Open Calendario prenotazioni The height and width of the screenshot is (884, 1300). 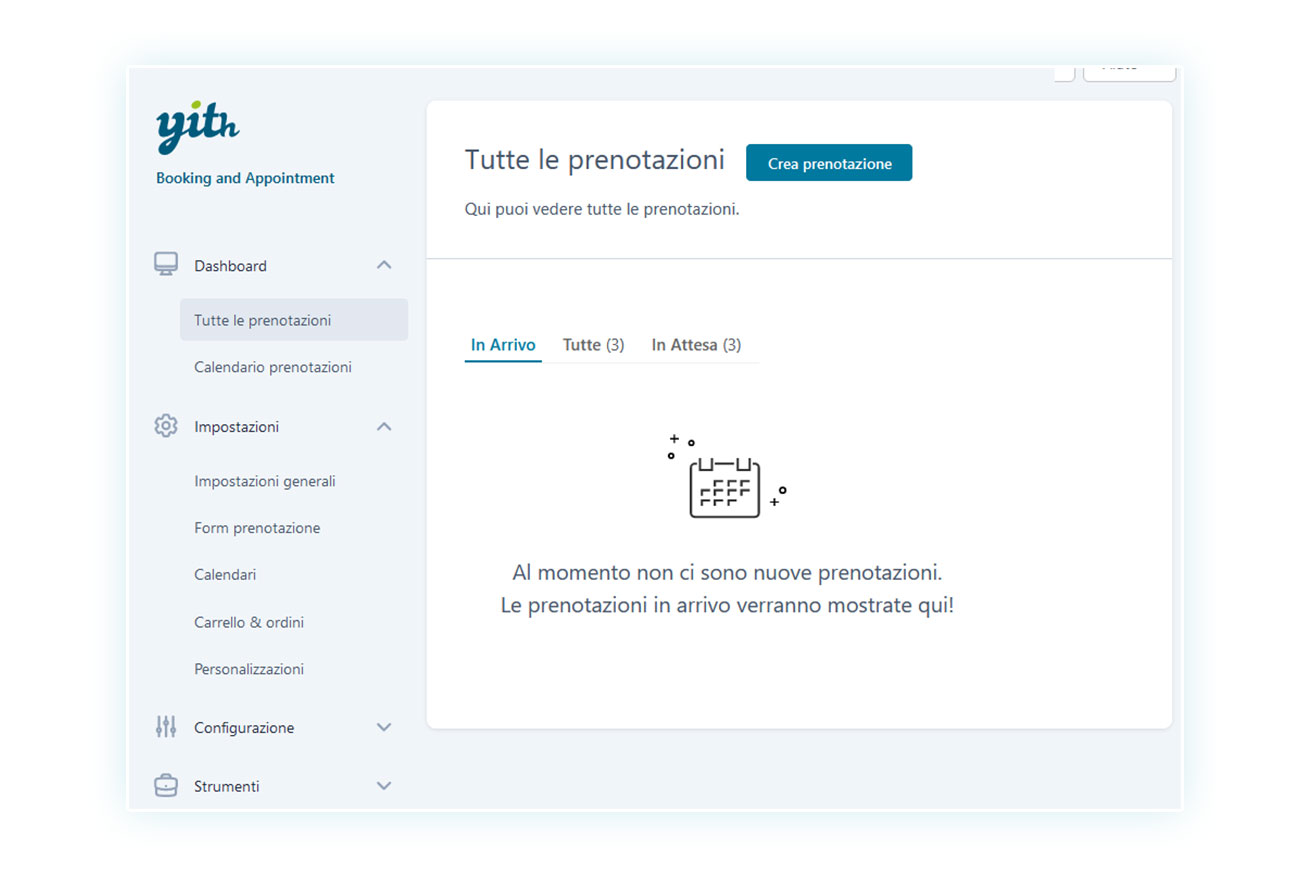(x=273, y=367)
